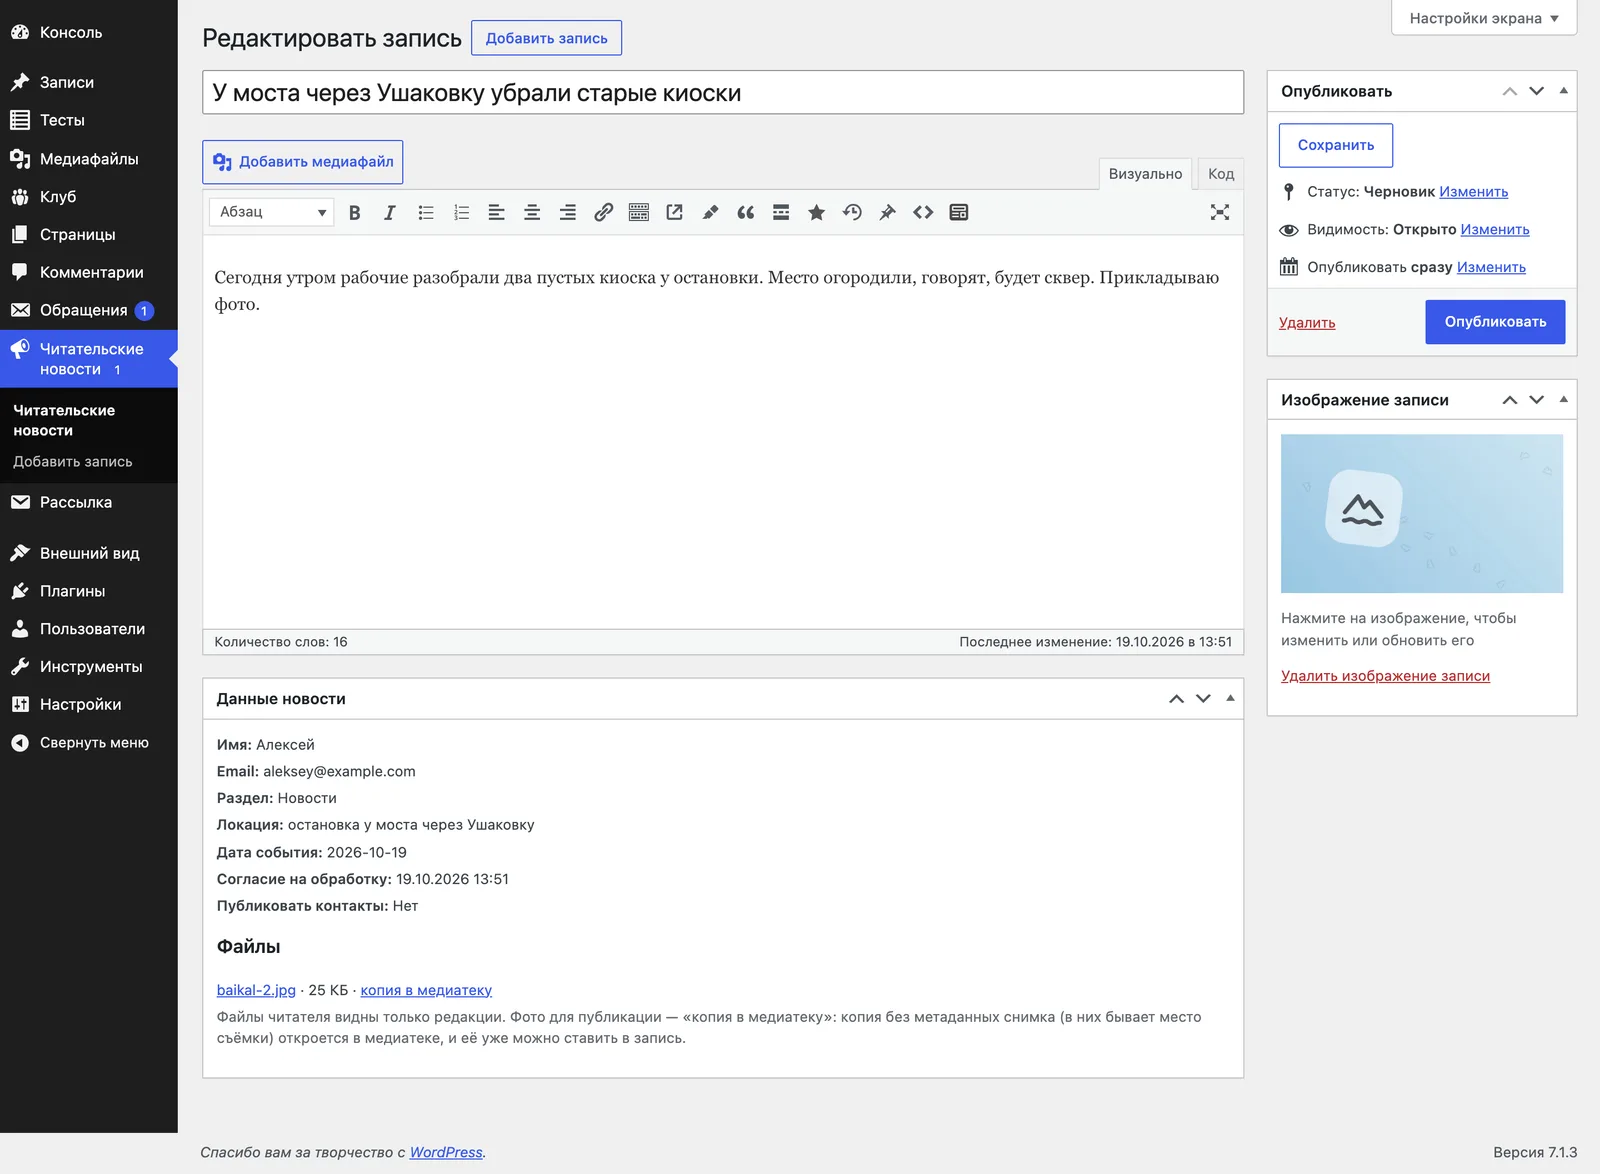Click the history restore icon
Screen dimensions: 1600x1174
[x=852, y=212]
